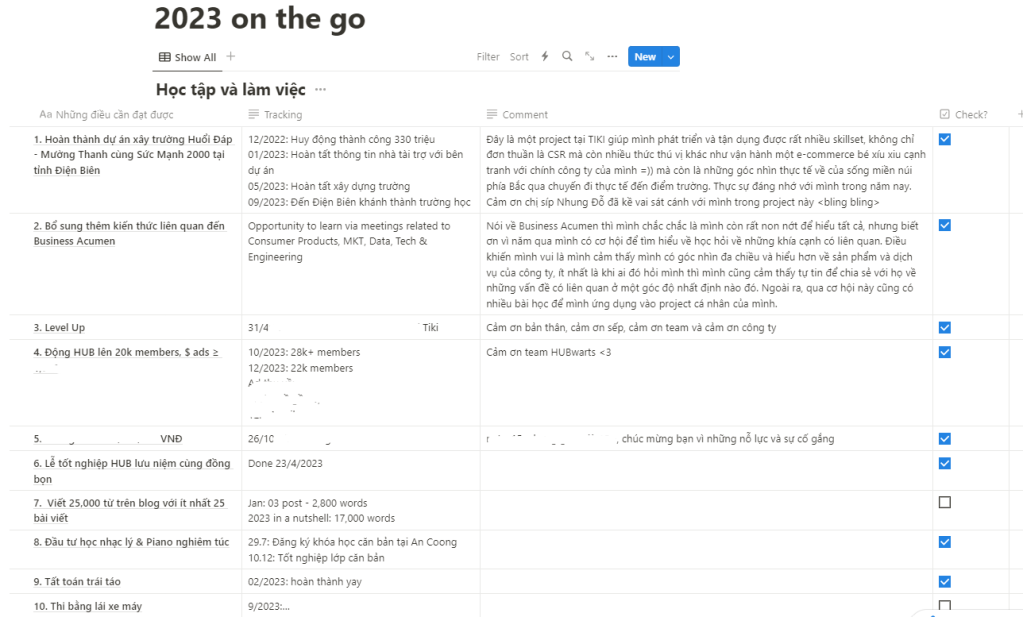Click the Check? column header

pyautogui.click(x=970, y=114)
